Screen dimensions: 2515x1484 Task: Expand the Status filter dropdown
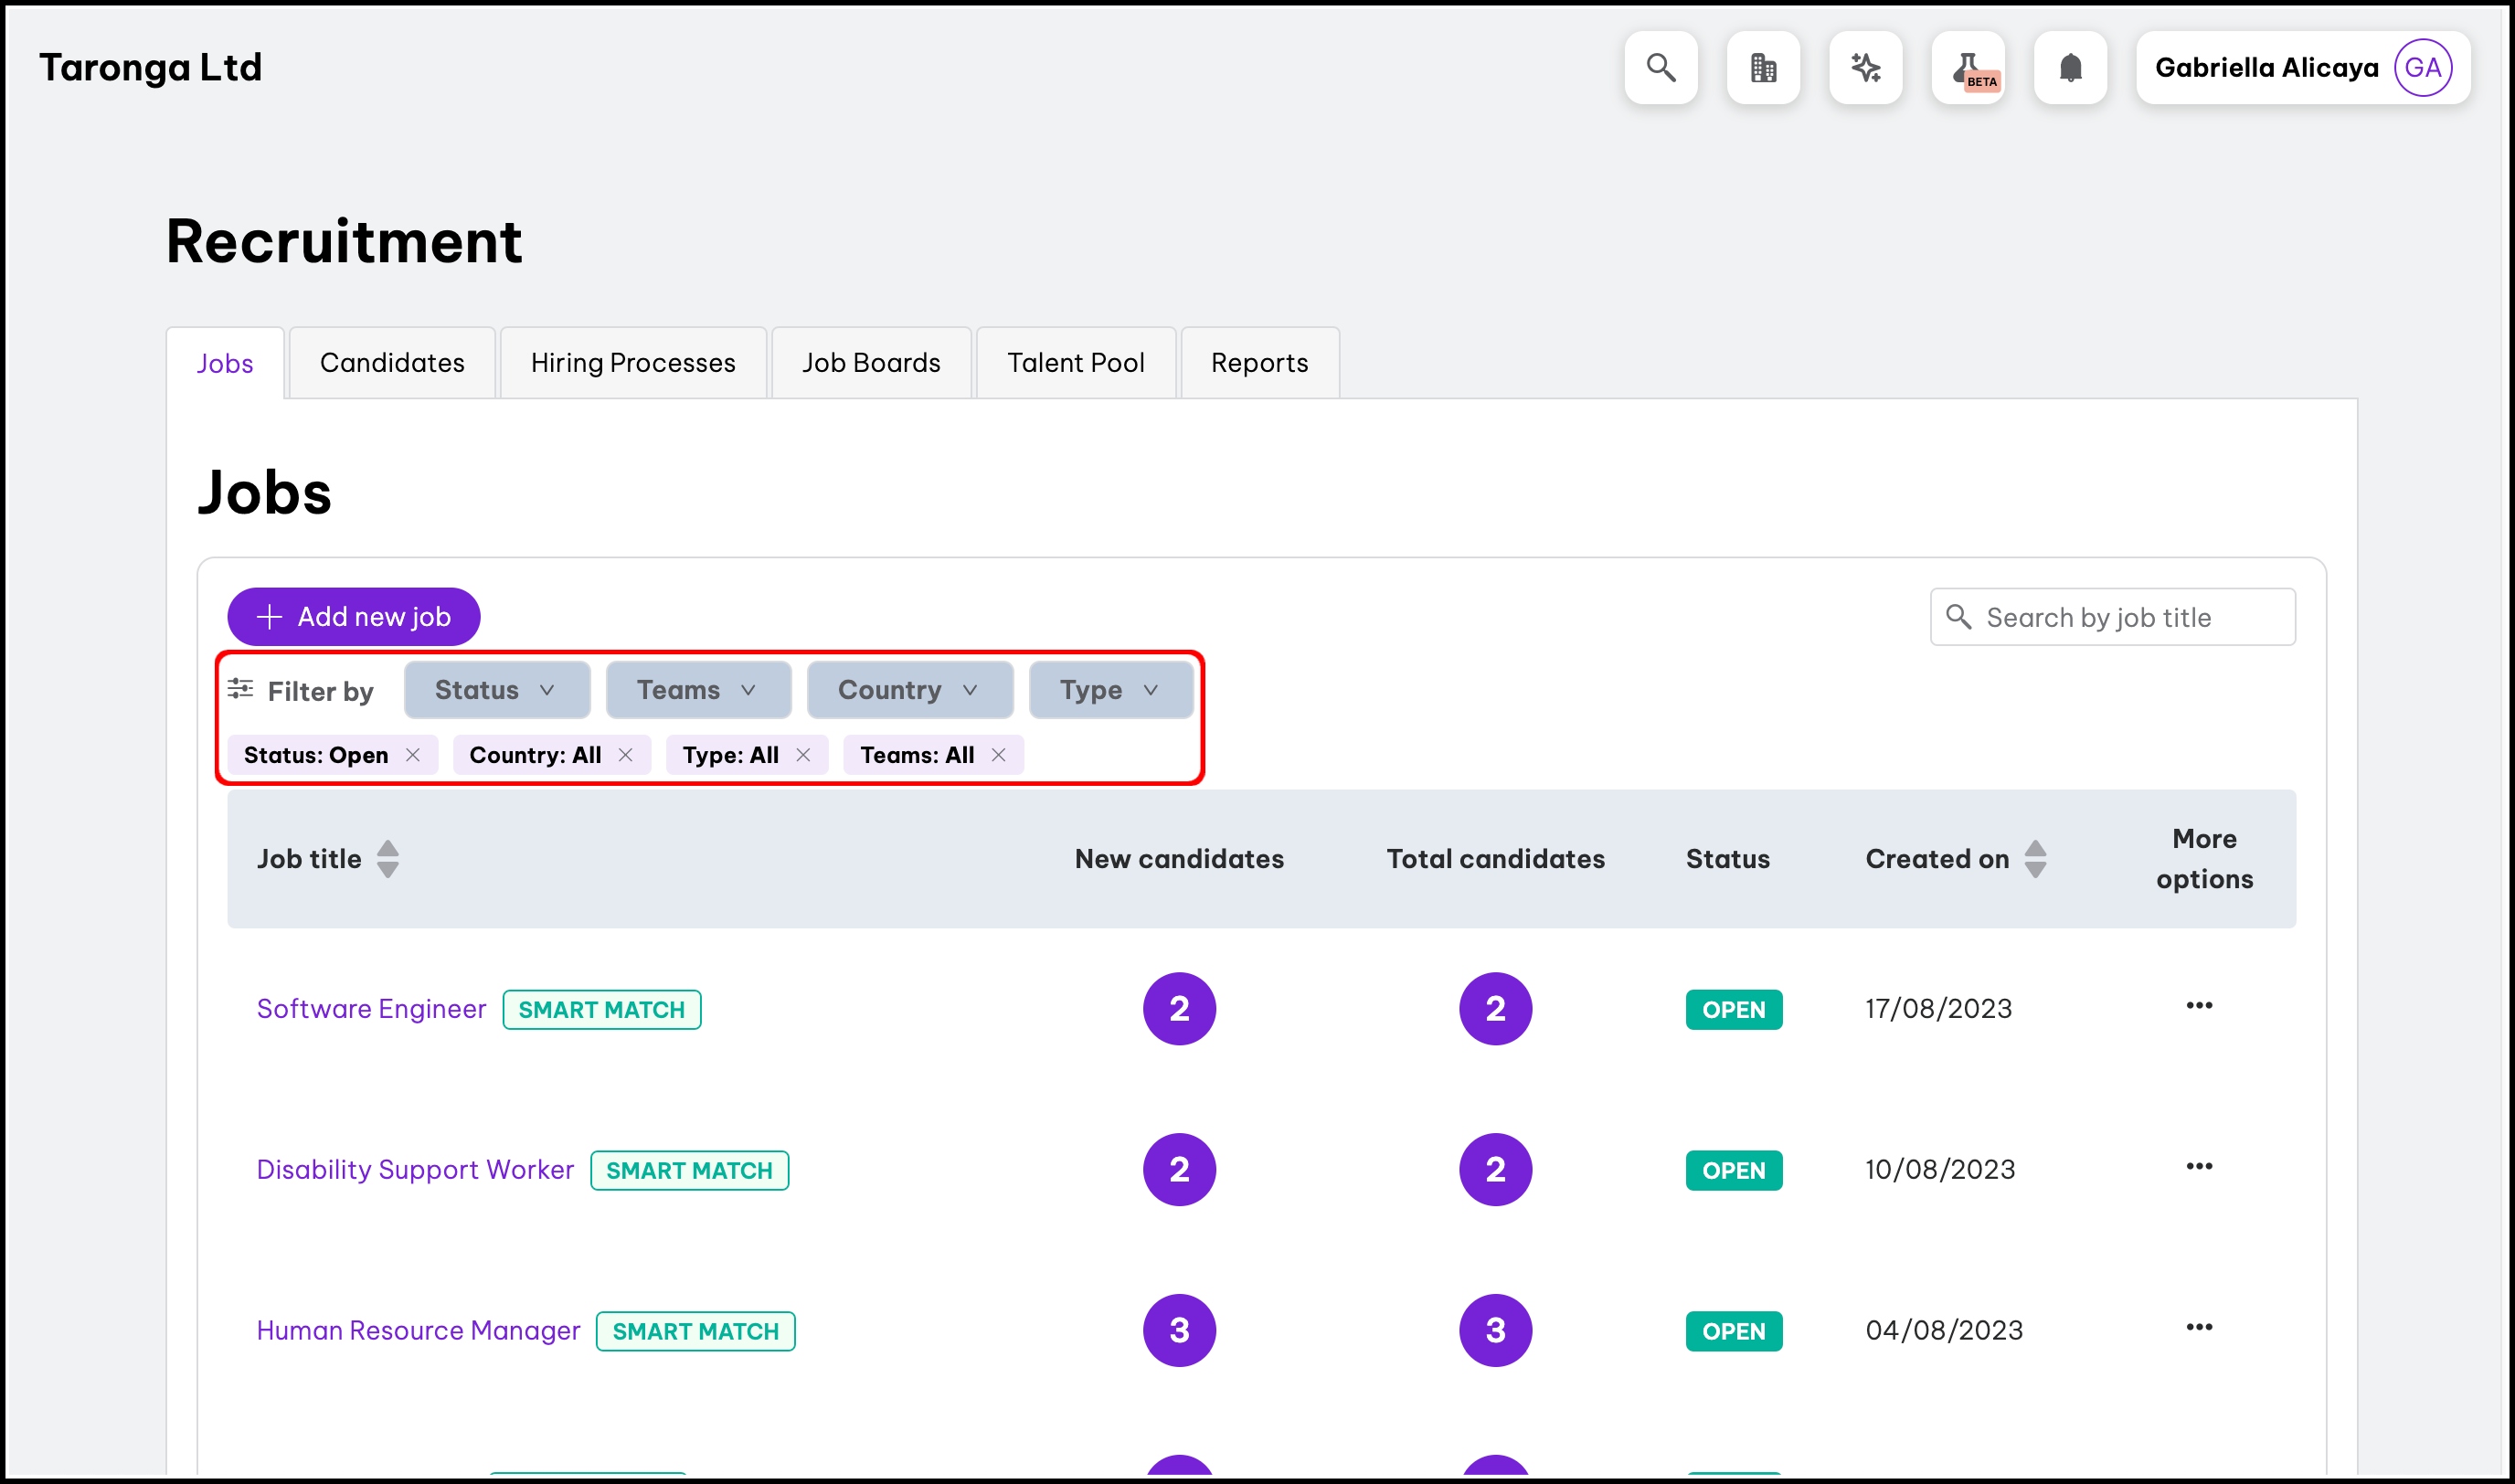coord(496,690)
